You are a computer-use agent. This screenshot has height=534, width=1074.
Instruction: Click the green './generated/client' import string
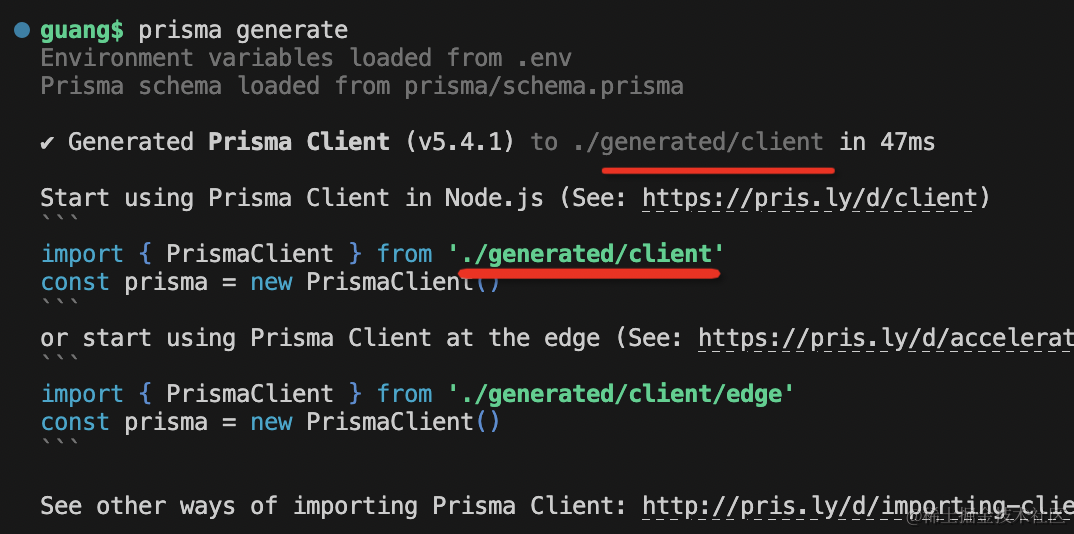pos(586,254)
